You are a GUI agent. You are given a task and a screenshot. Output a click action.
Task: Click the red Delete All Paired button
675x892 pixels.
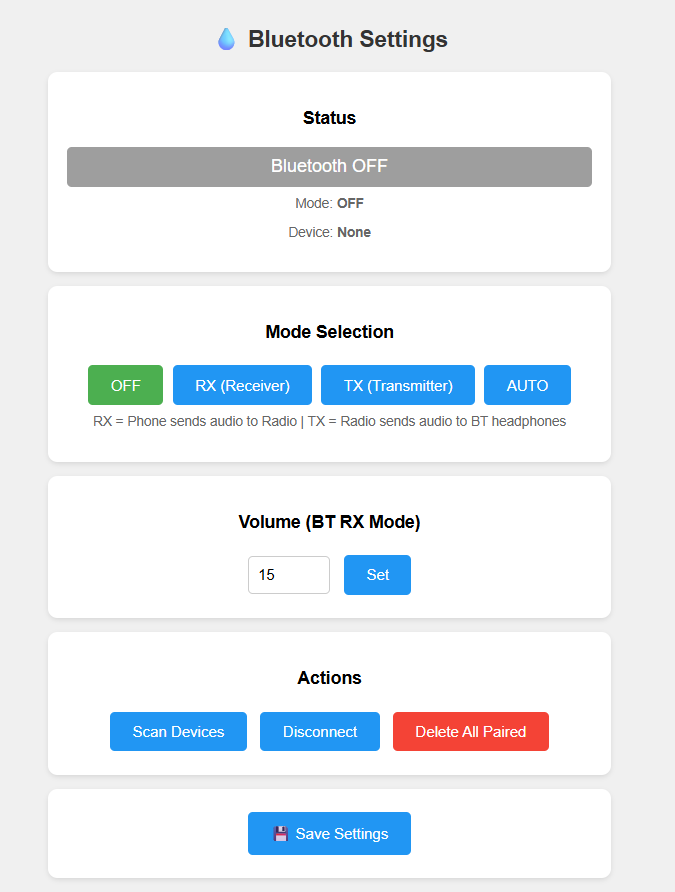click(x=470, y=732)
